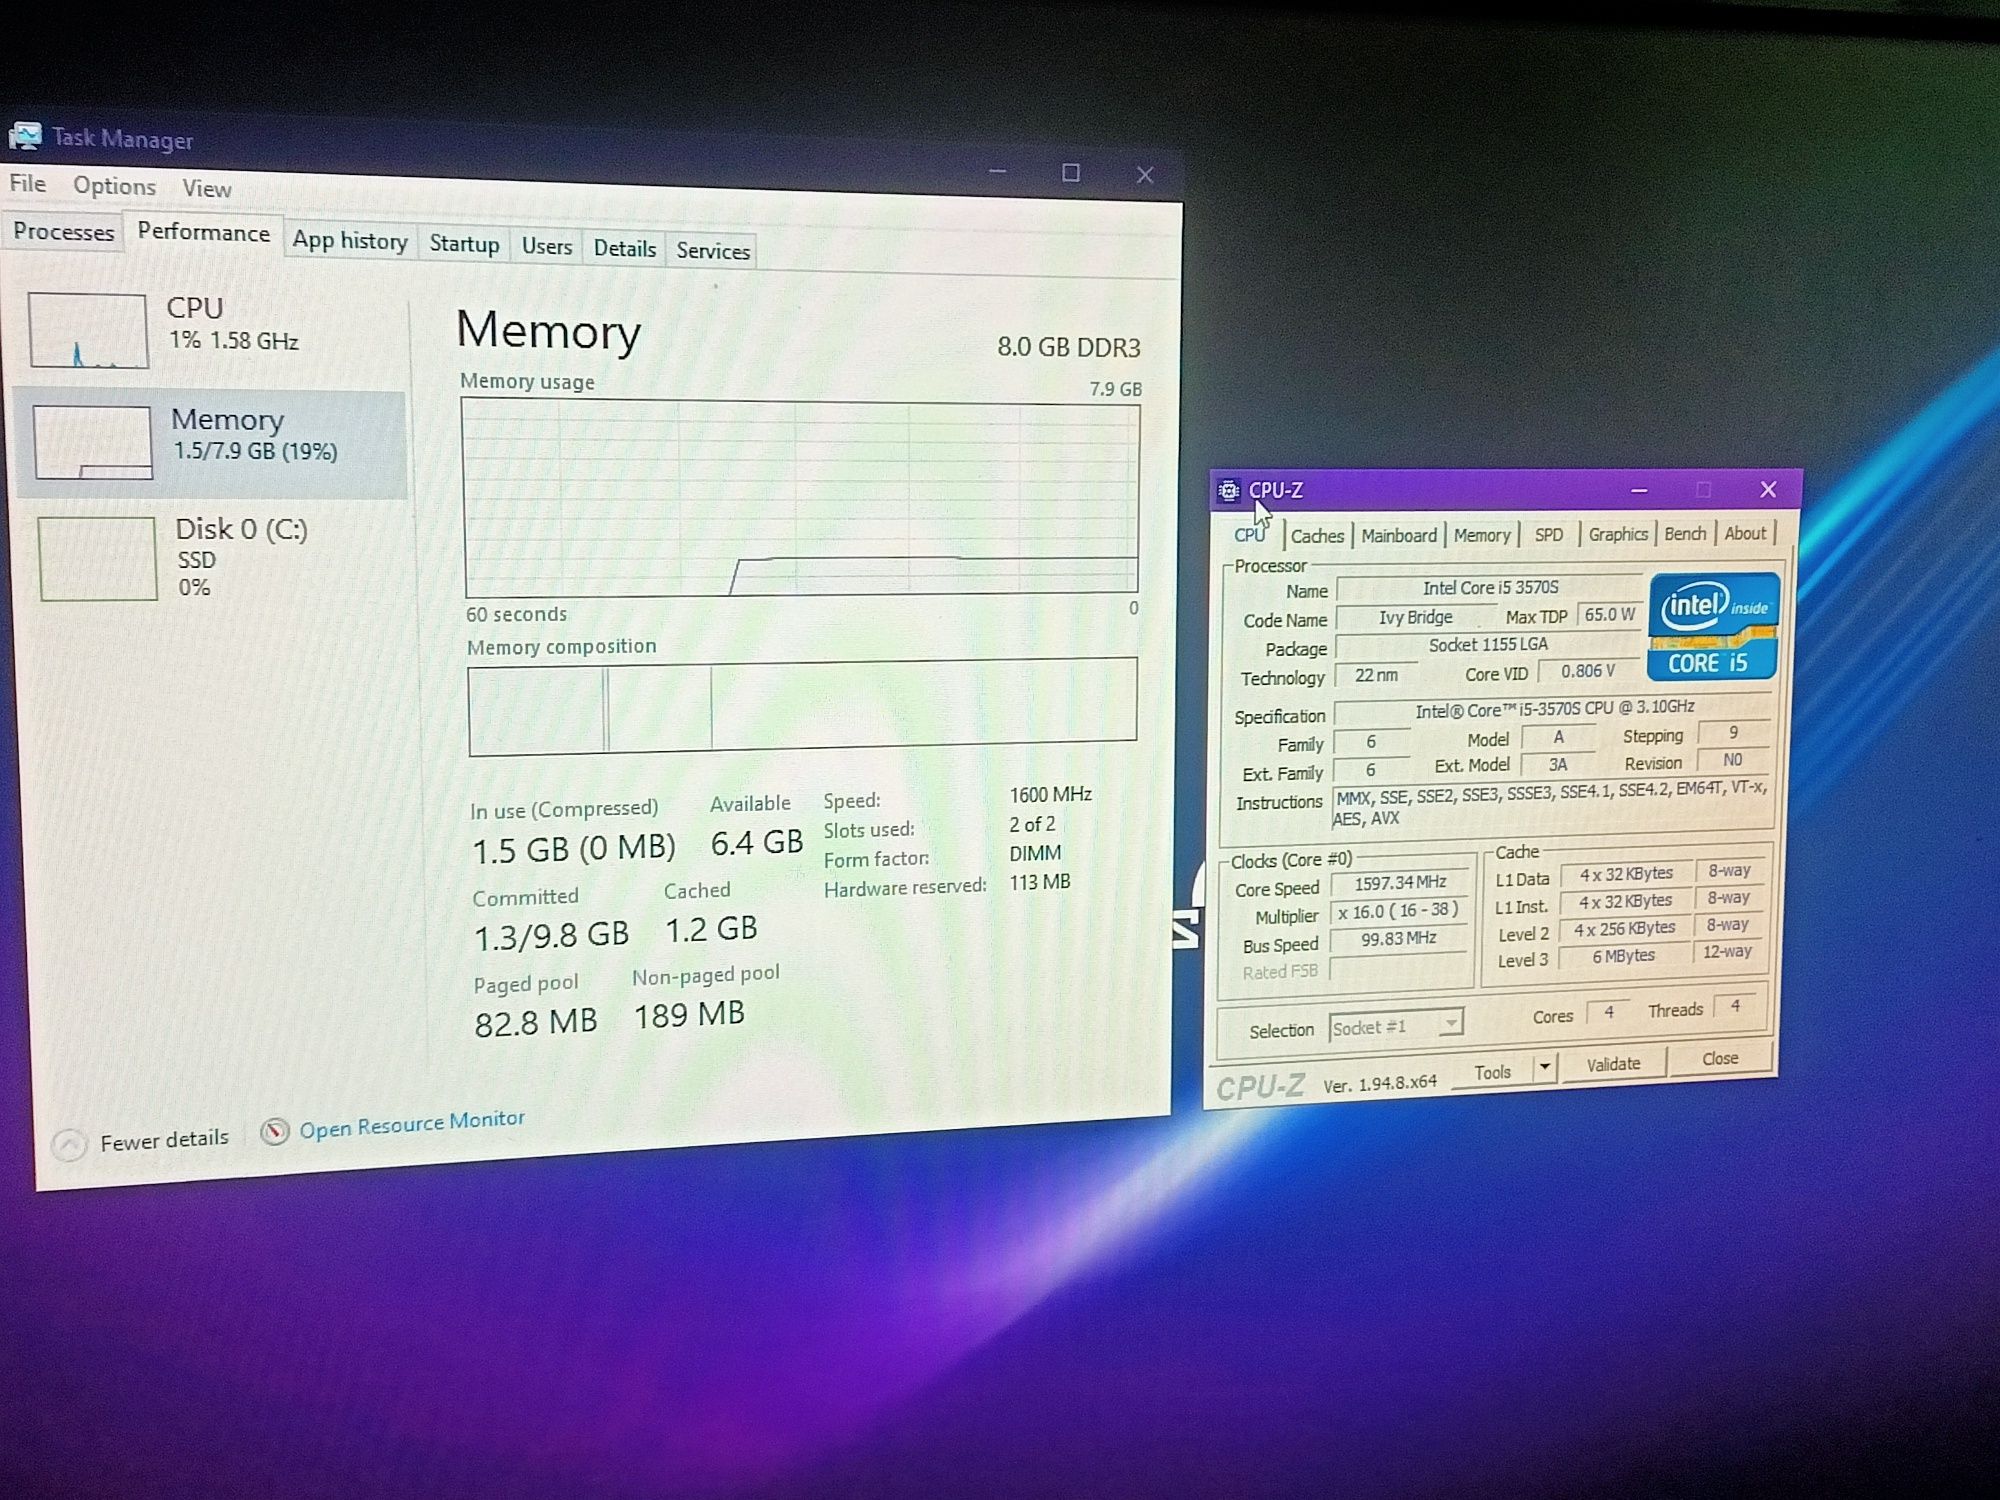Open the File menu in Task Manager

coord(28,183)
